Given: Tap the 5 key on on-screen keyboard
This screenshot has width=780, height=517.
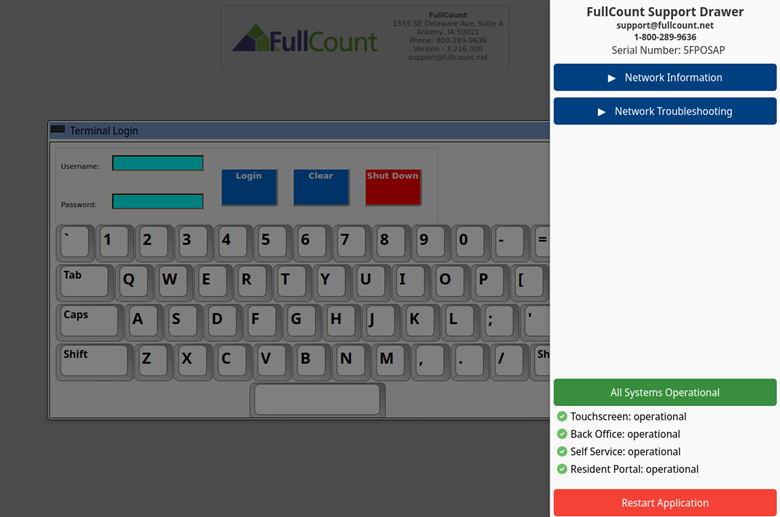Looking at the screenshot, I should [x=273, y=243].
